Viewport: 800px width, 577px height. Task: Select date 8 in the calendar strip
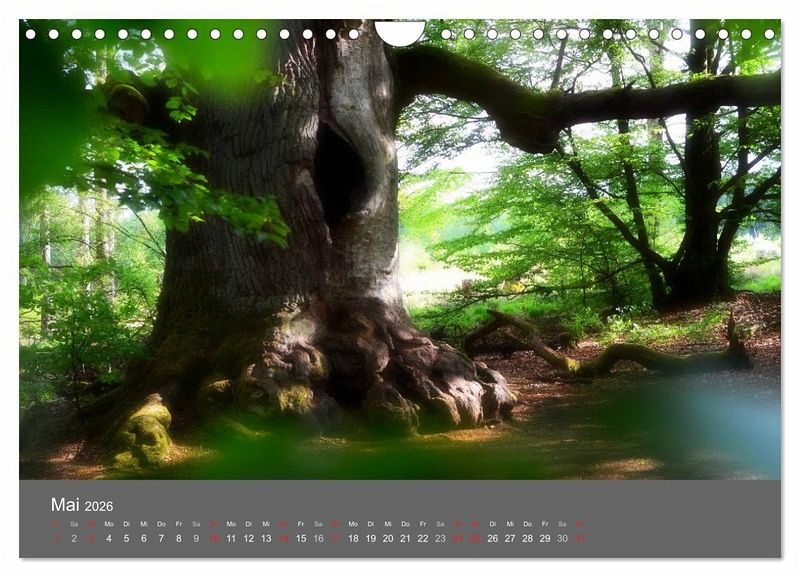tap(179, 538)
